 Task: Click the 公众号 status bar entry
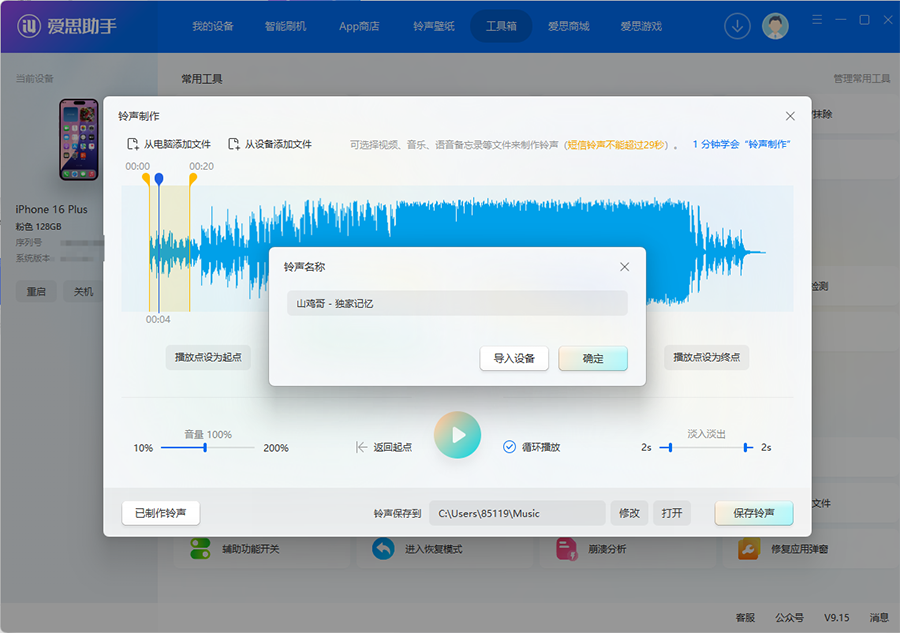(789, 618)
